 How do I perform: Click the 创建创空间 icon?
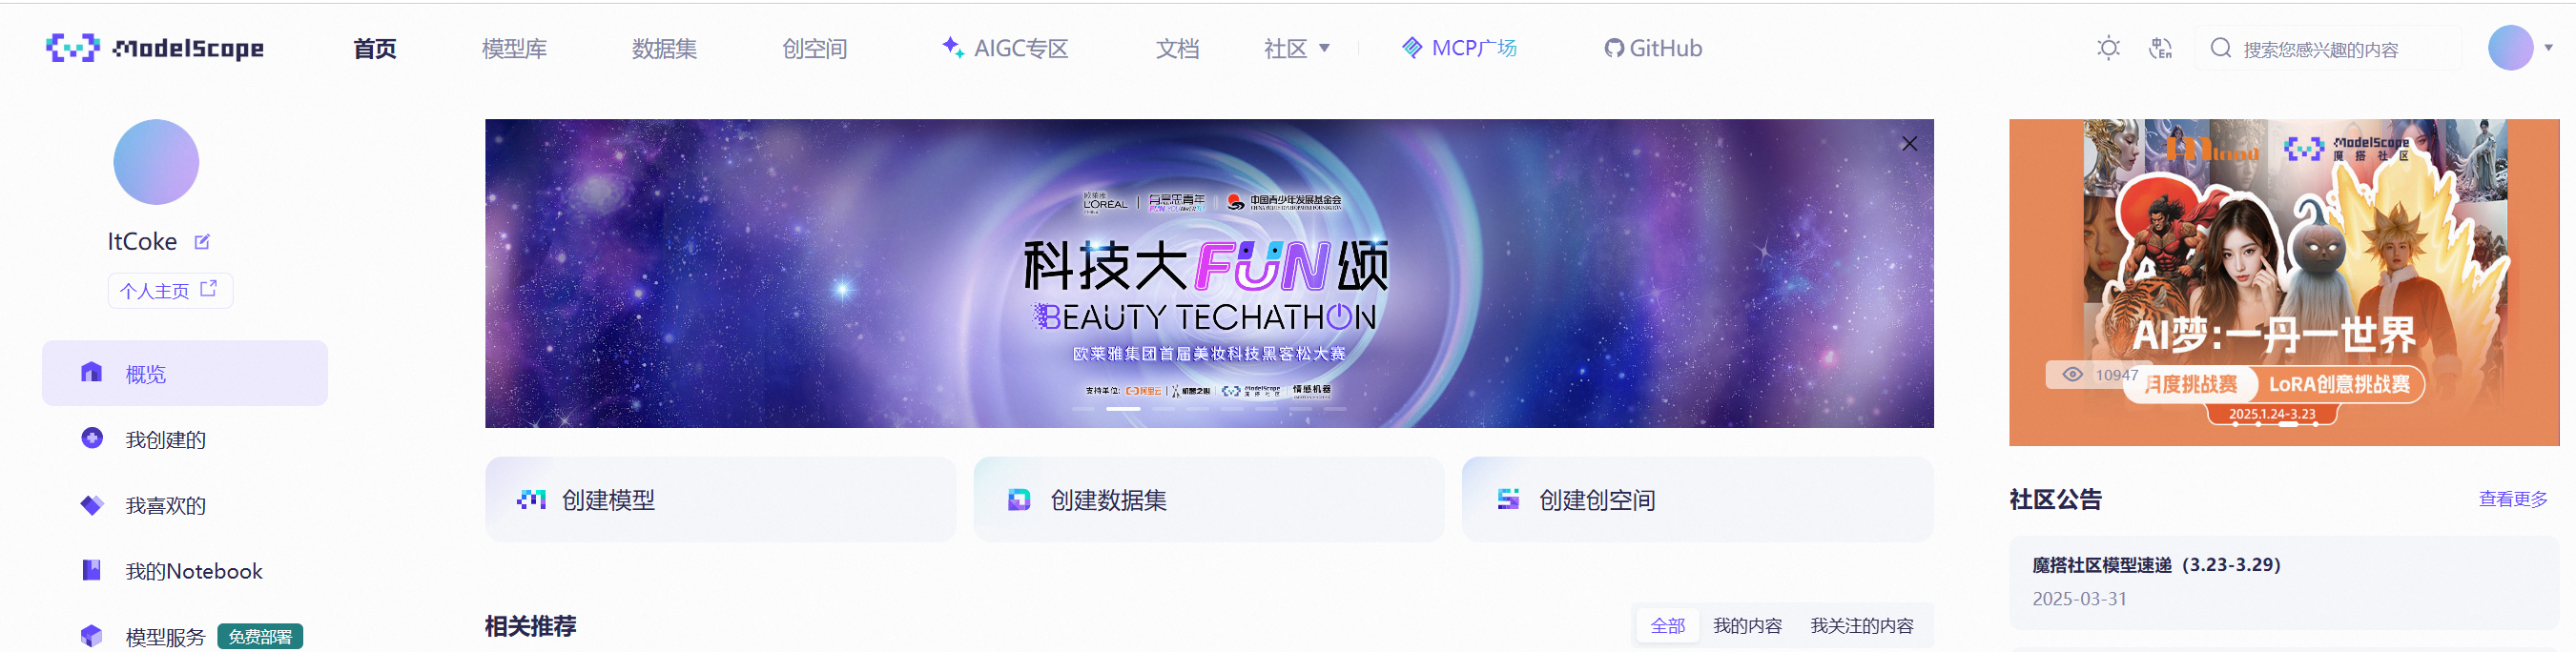pos(1508,499)
